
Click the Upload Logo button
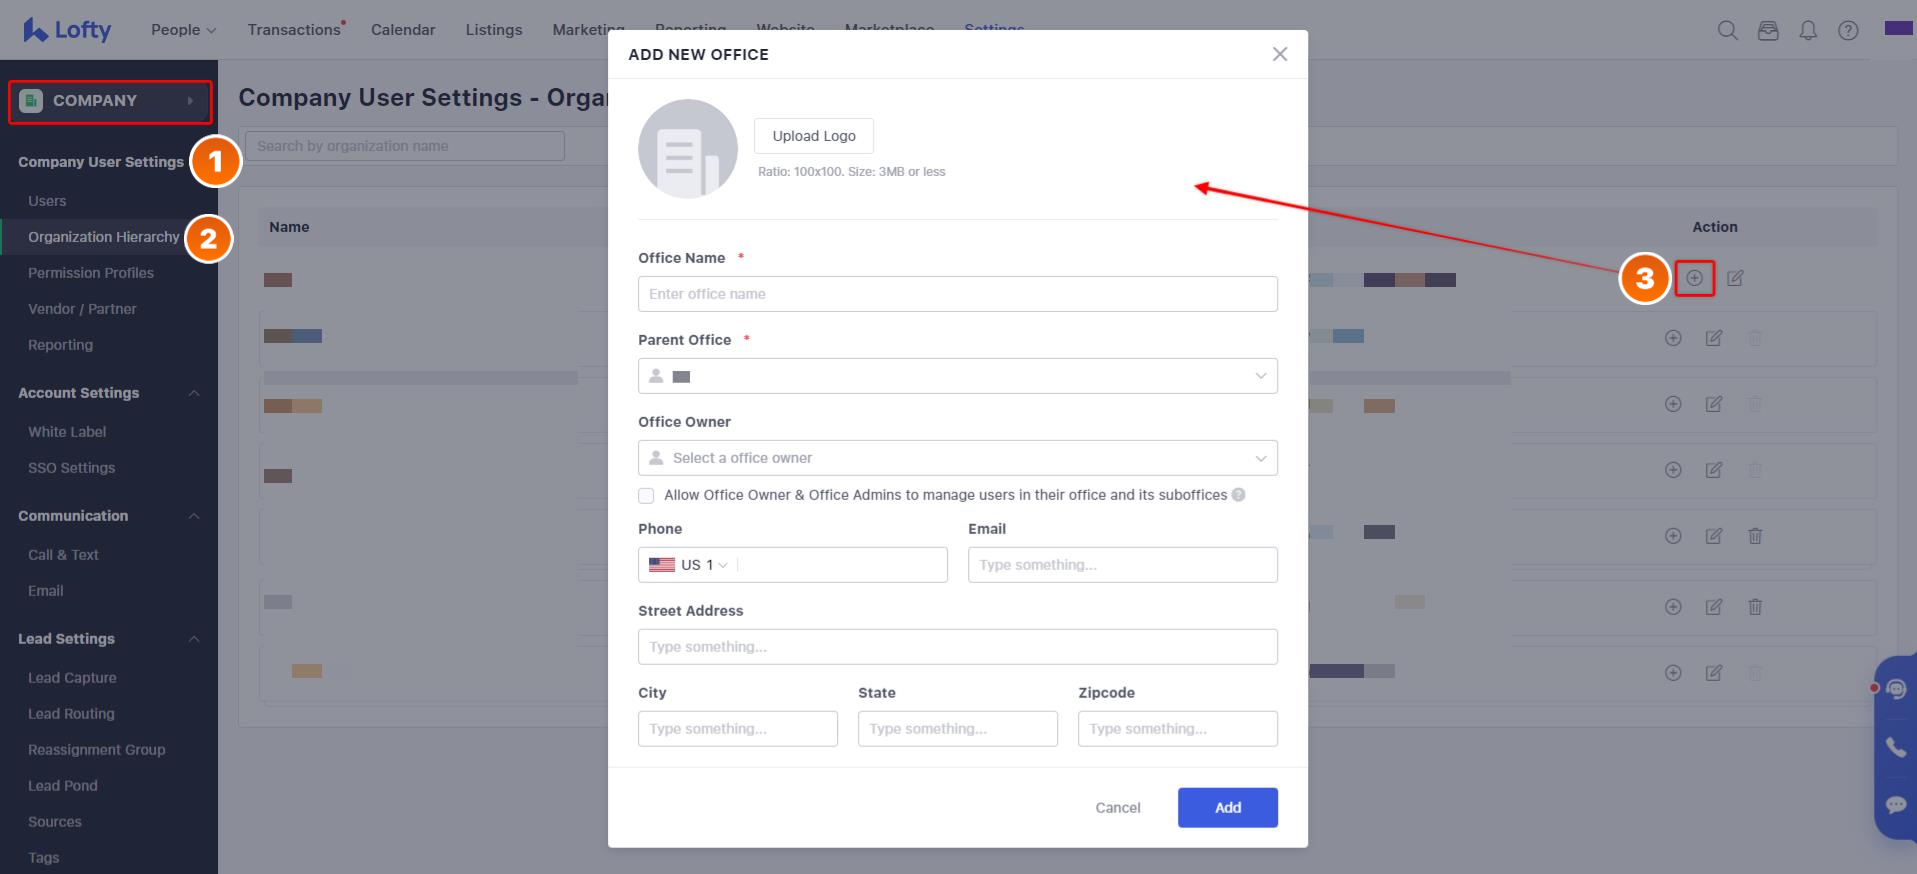(x=813, y=136)
